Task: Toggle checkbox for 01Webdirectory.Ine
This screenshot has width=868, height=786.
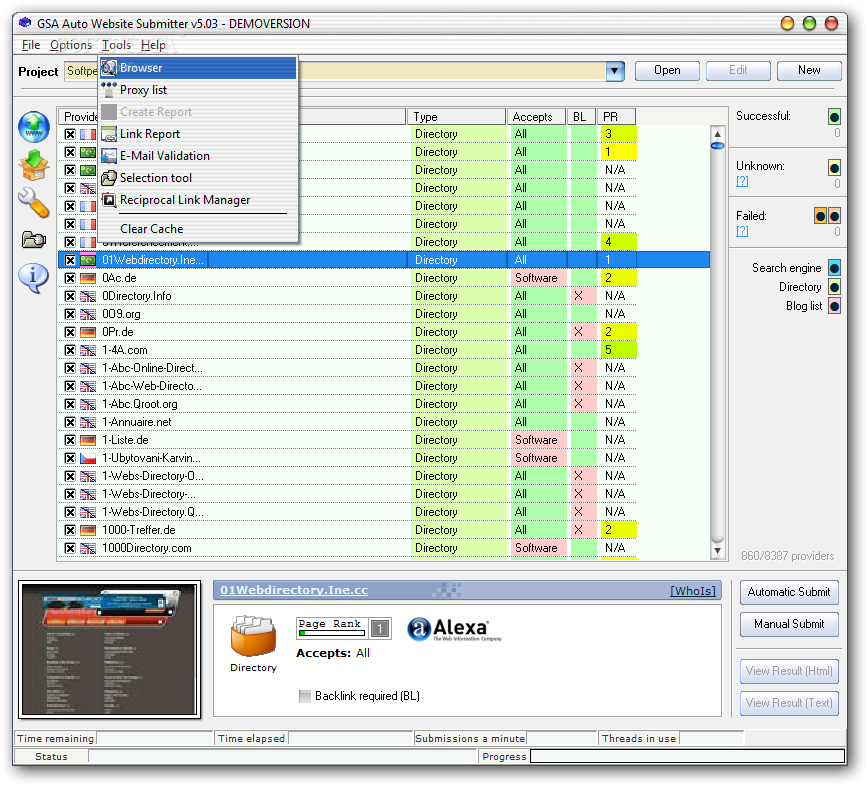Action: pyautogui.click(x=70, y=260)
